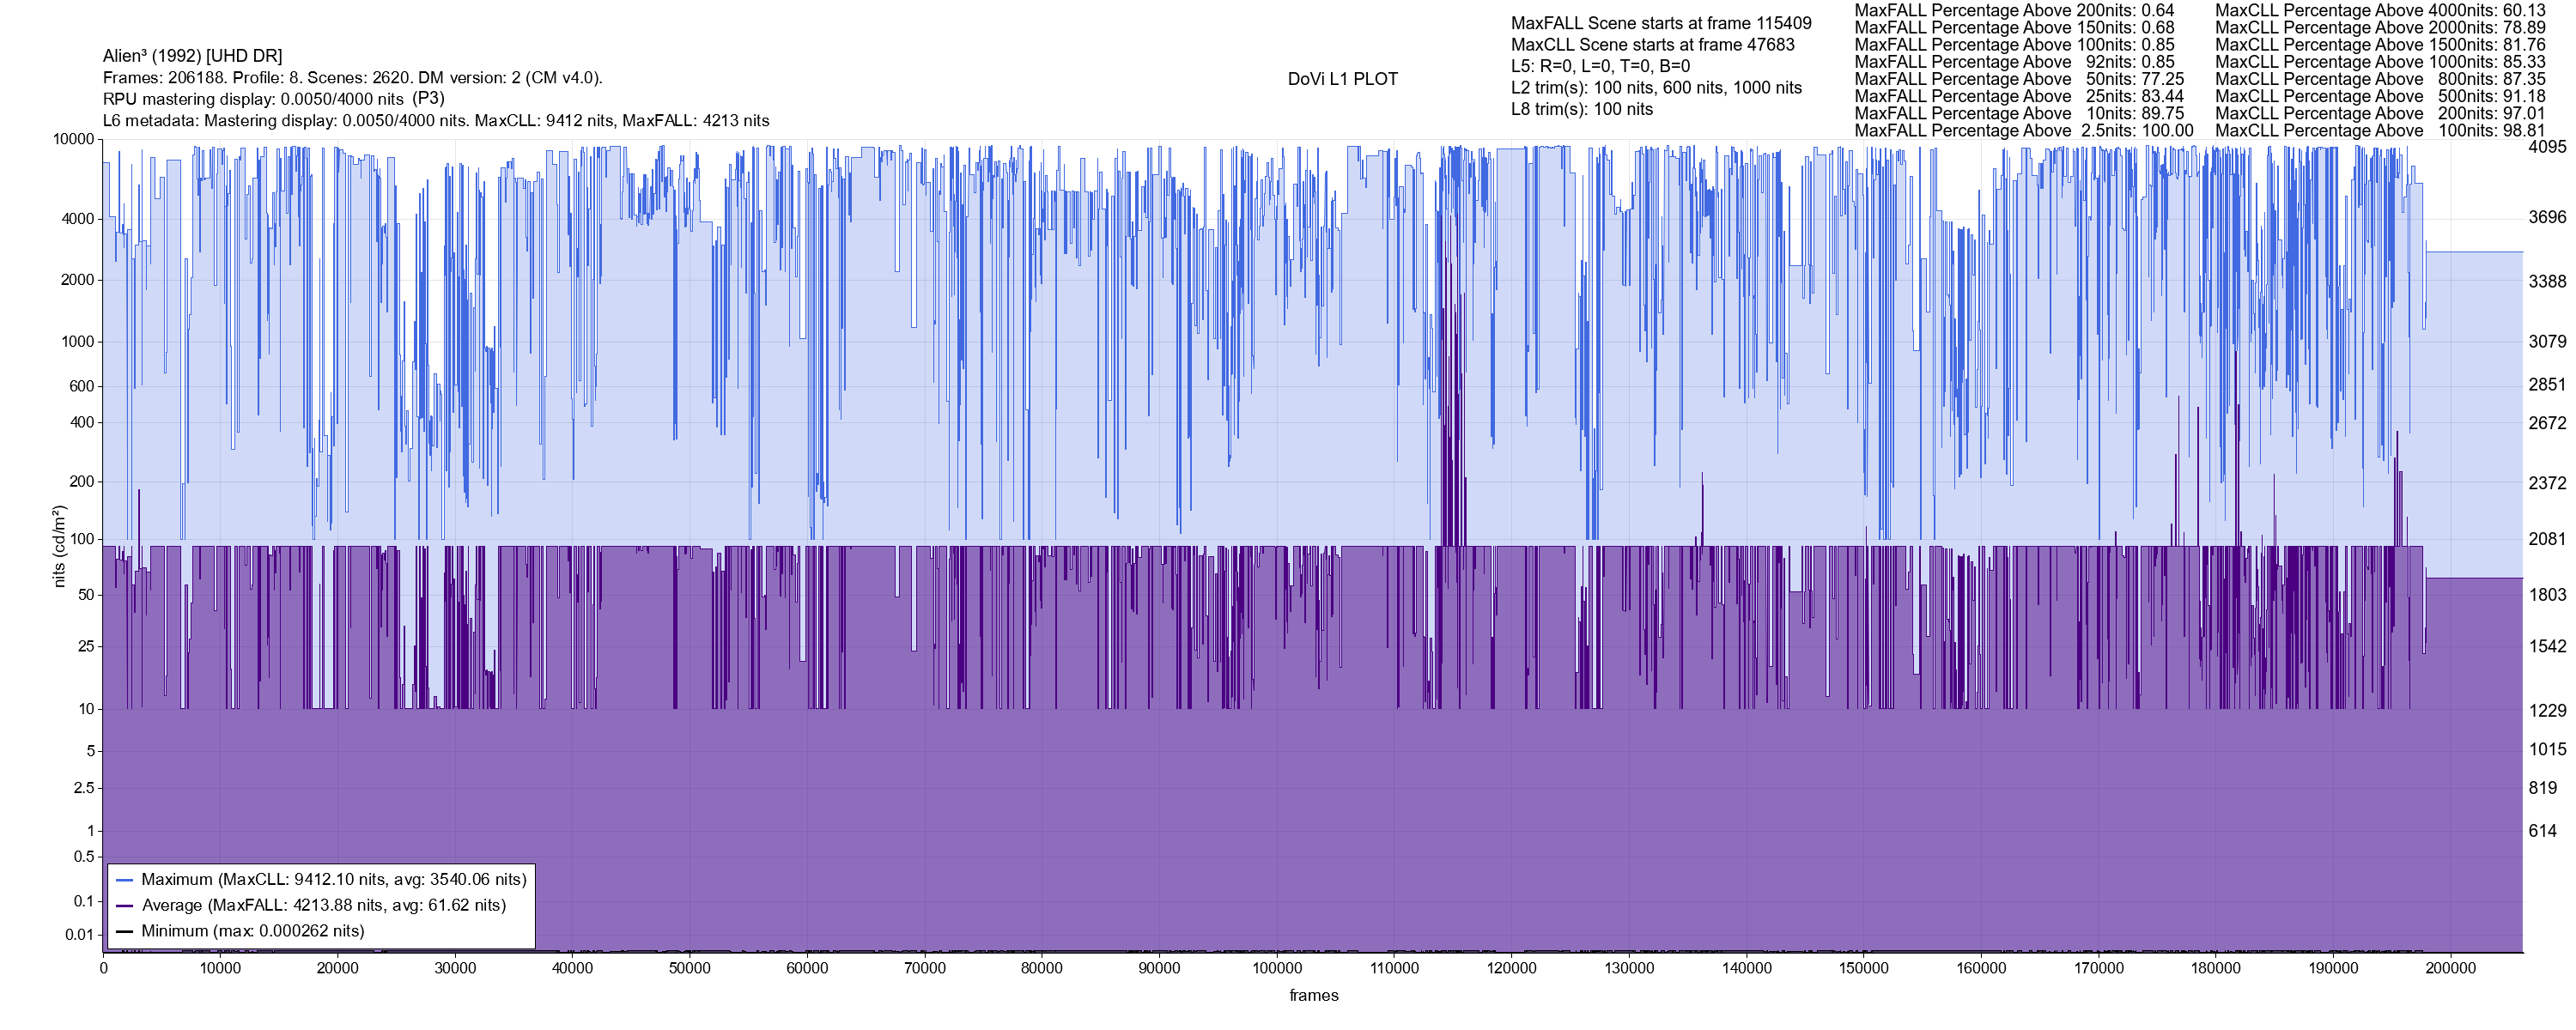Click the blue Maximum legend line swatch
Screen dimensions: 2576x1030
(124, 880)
